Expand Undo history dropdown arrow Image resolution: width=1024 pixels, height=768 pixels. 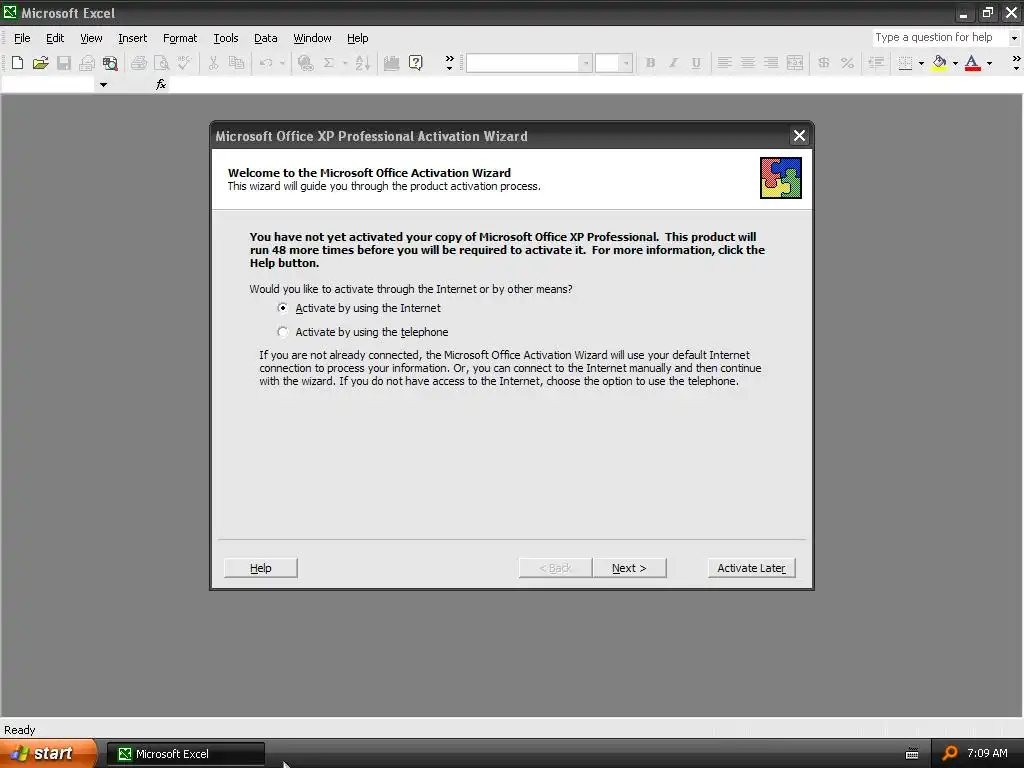pyautogui.click(x=282, y=63)
